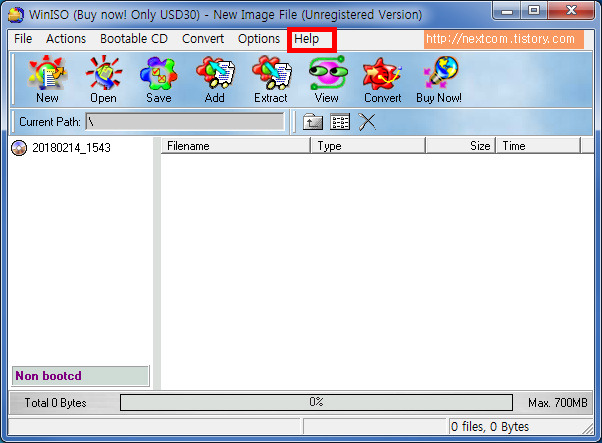Viewport: 602px width, 443px height.
Task: Sort by the Time column header
Action: tap(538, 146)
